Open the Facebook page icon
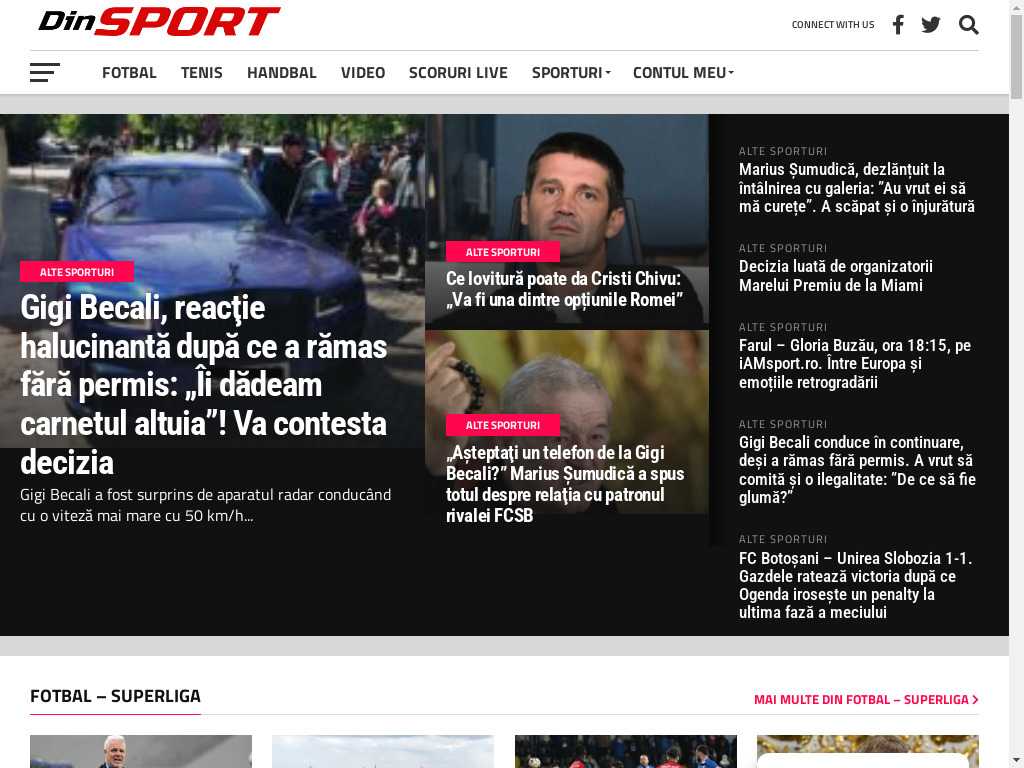The width and height of the screenshot is (1024, 768). point(899,25)
